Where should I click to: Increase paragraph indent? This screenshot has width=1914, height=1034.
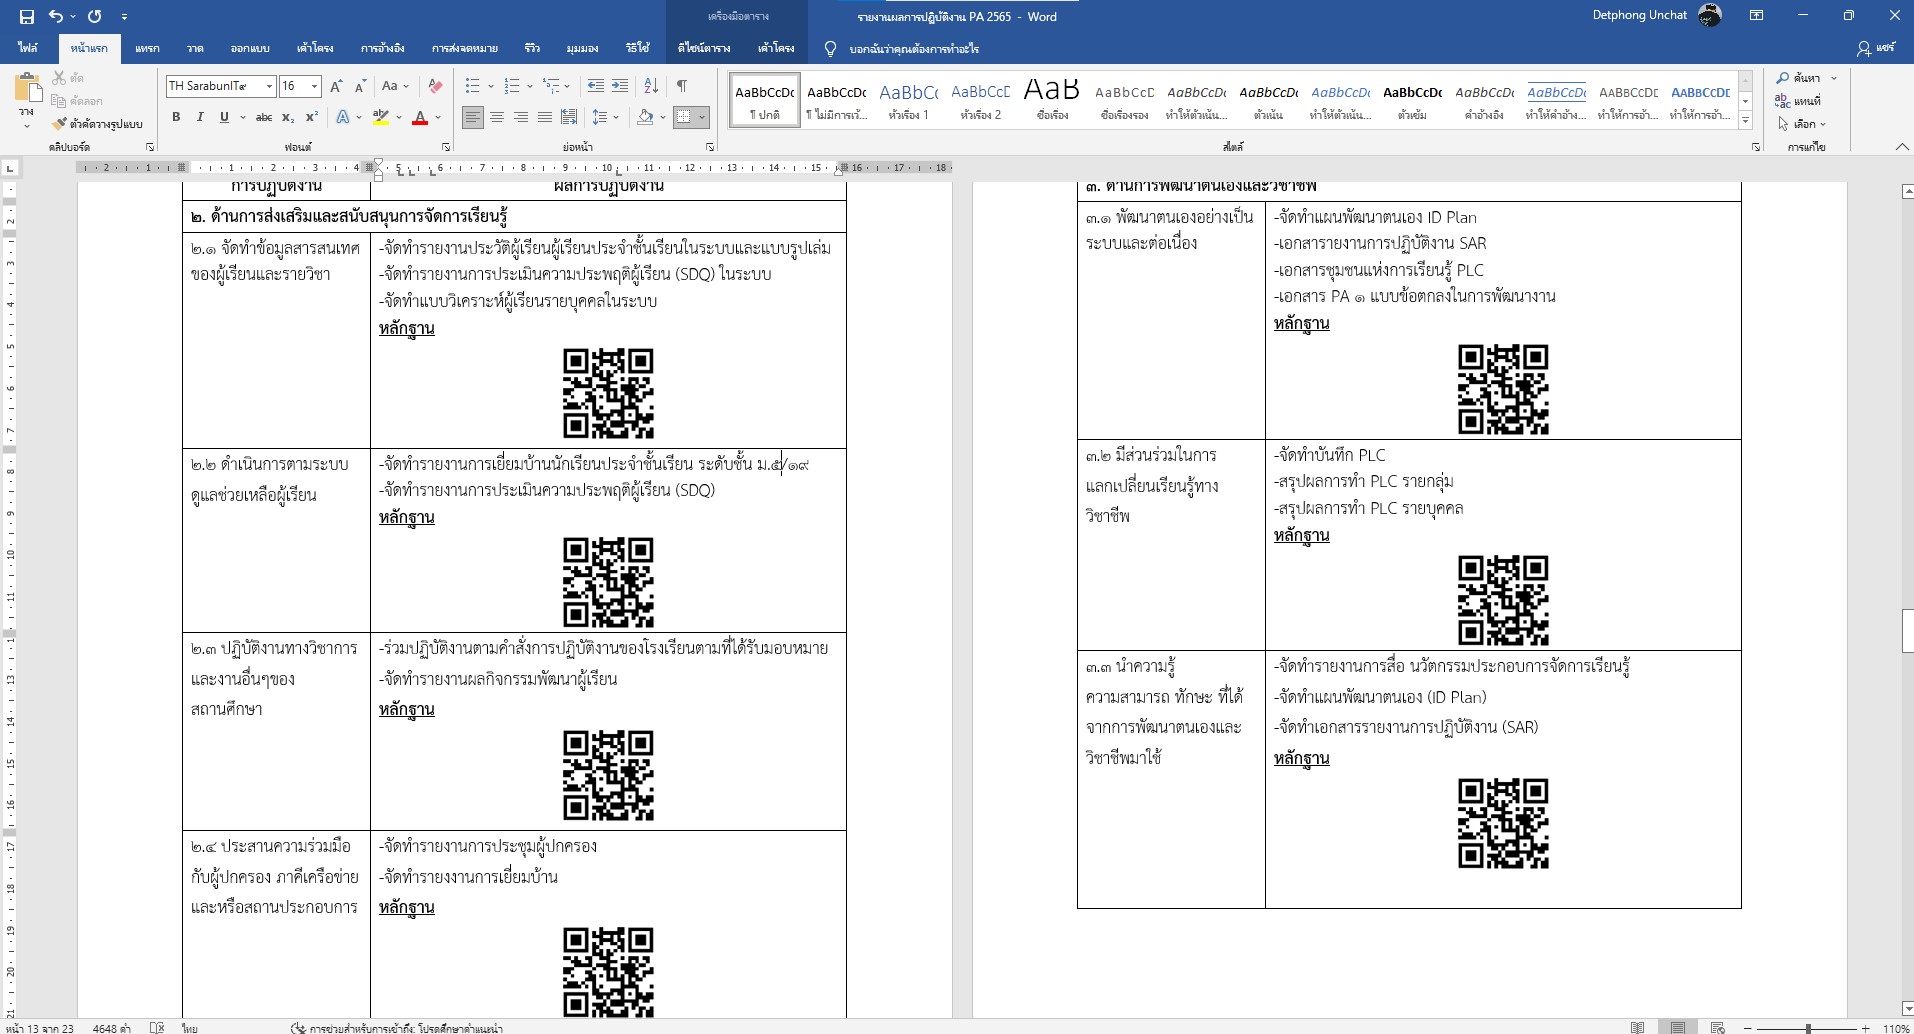coord(620,86)
